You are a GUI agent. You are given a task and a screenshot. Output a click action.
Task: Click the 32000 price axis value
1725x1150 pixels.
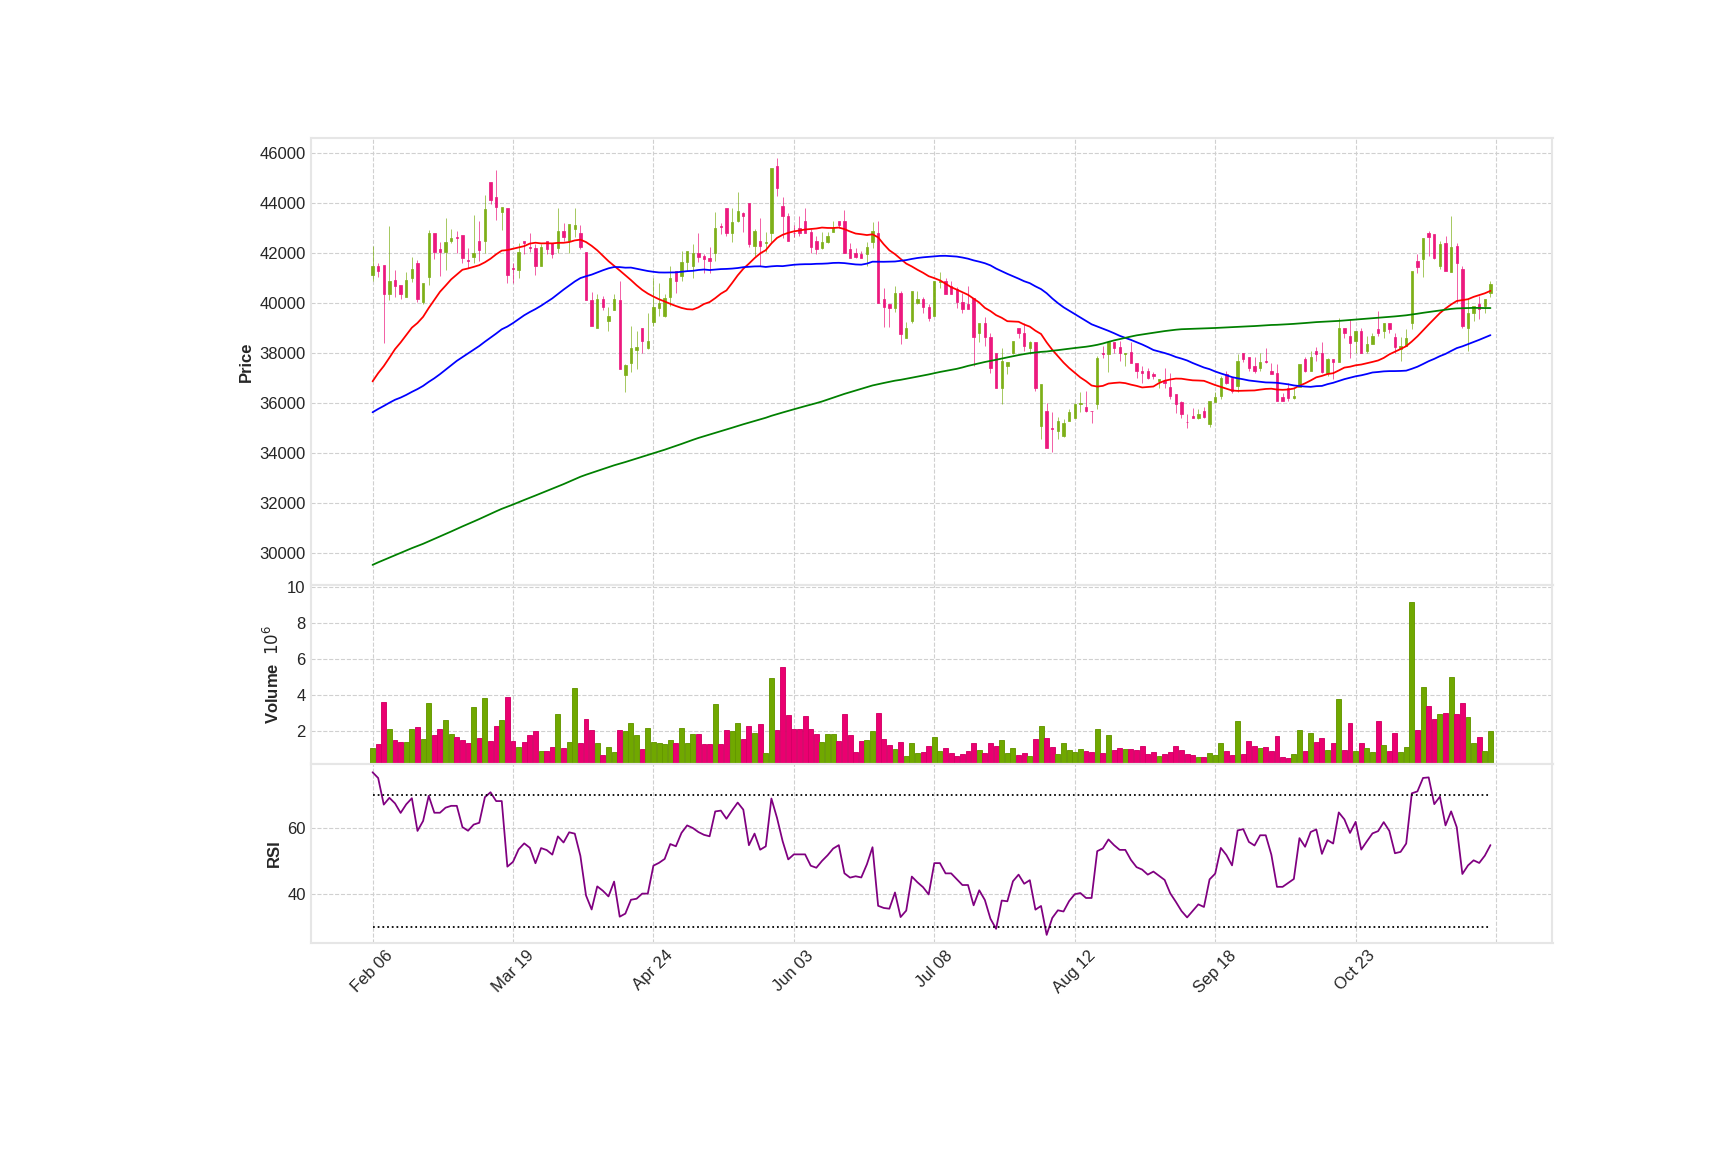tap(282, 503)
